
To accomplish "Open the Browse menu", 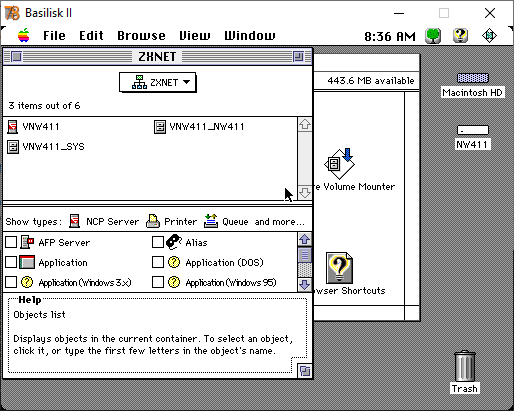I will click(x=141, y=36).
